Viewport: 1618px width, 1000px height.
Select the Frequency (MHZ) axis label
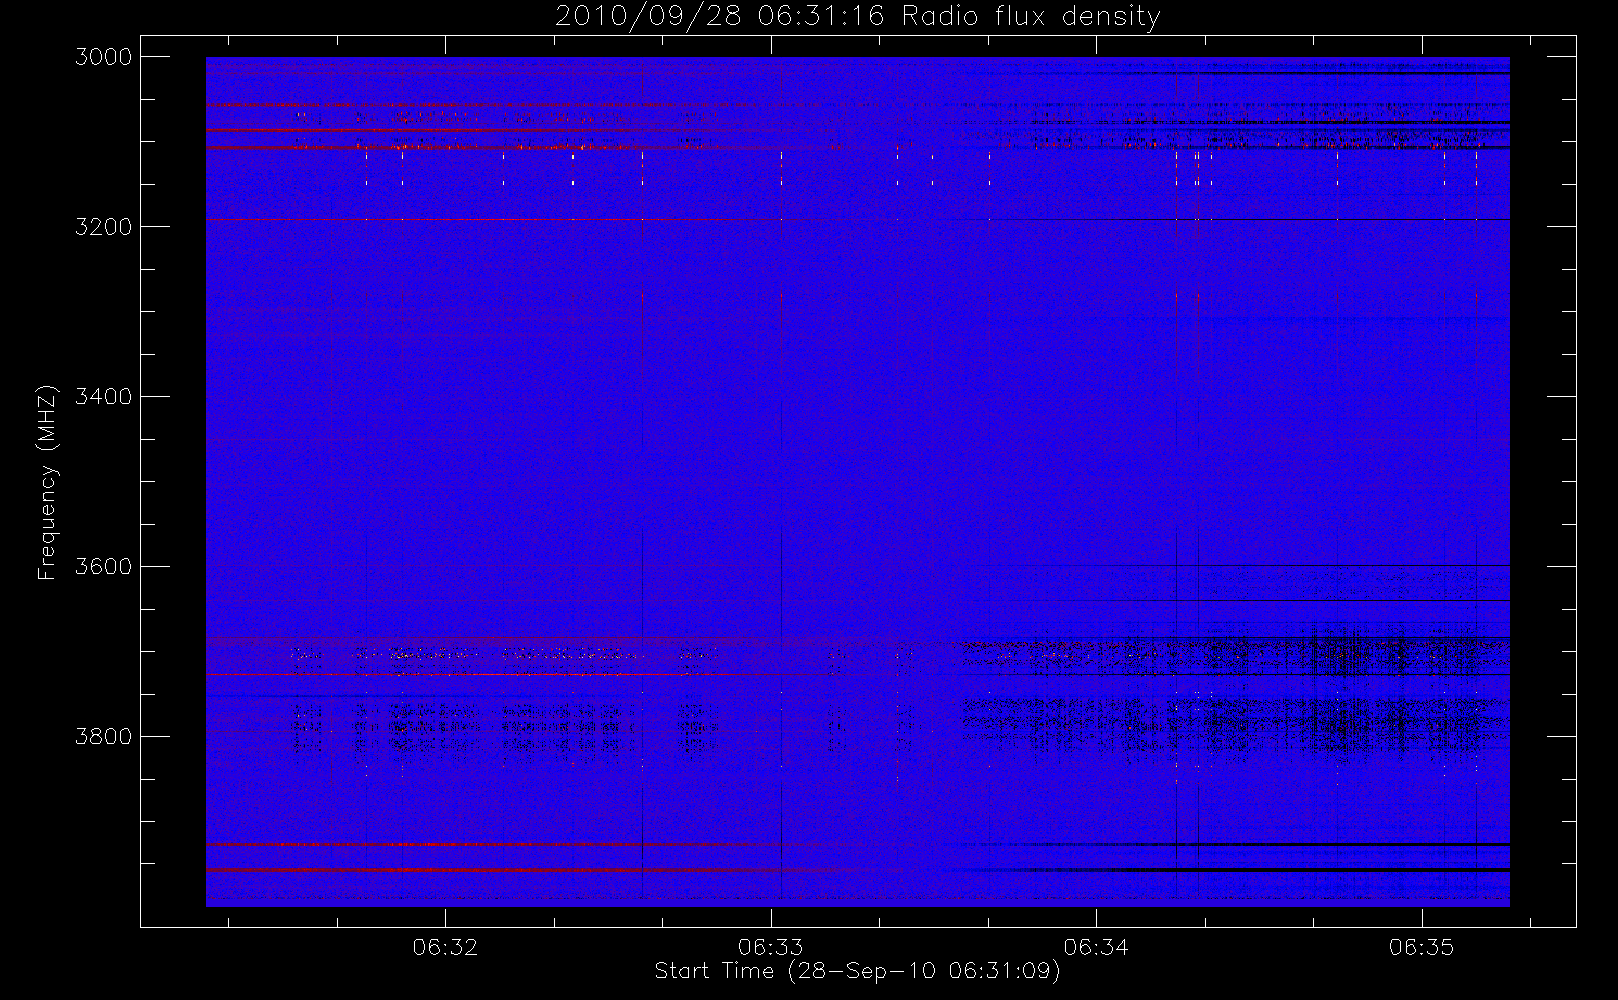tap(47, 482)
